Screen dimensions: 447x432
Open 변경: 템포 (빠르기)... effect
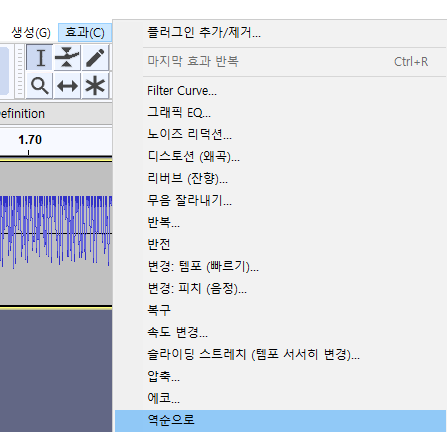click(280, 266)
